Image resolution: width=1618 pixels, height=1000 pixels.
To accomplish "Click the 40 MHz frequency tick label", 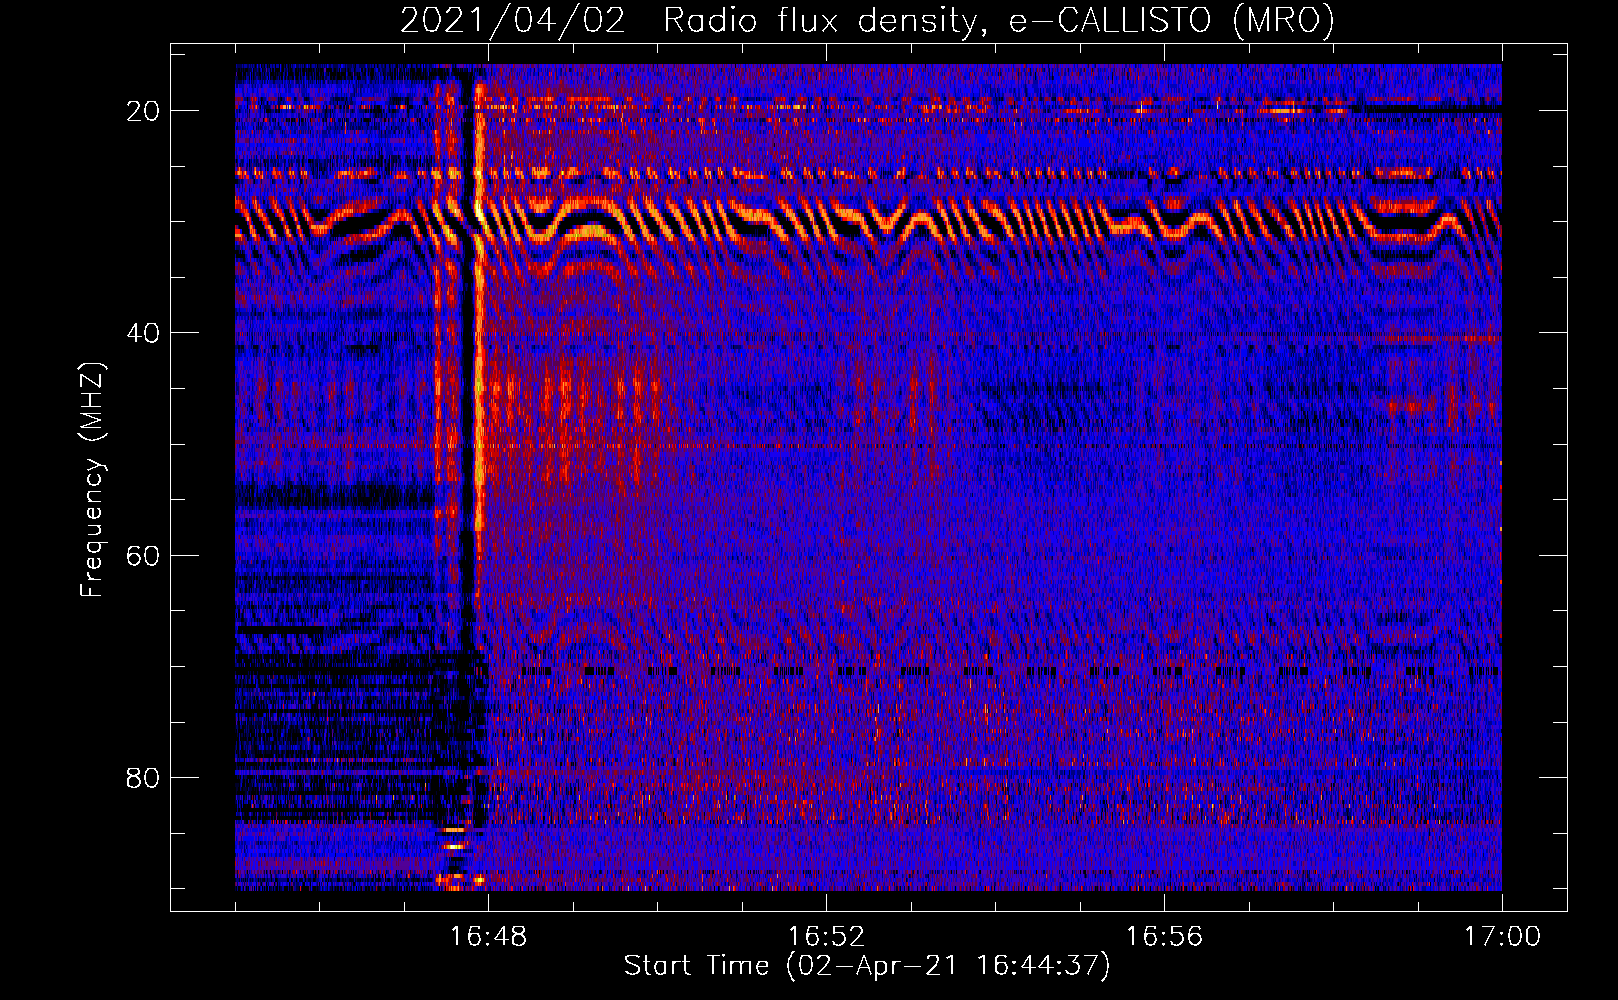I will tap(143, 333).
